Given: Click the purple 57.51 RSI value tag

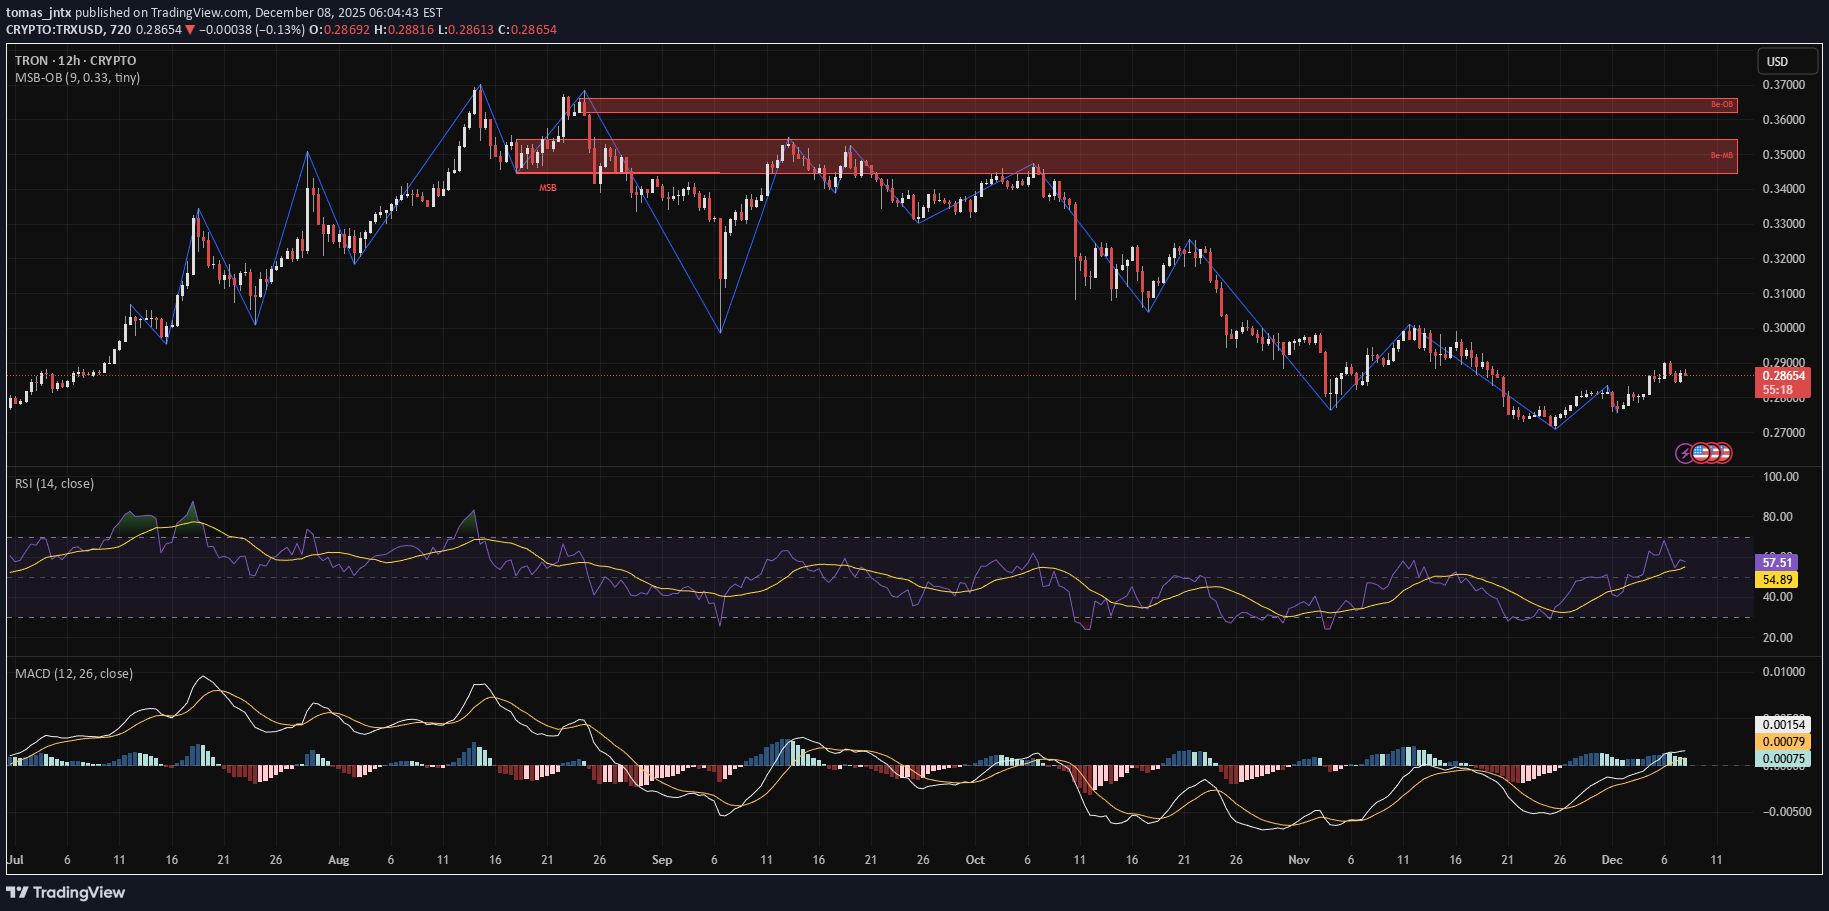Looking at the screenshot, I should point(1776,563).
